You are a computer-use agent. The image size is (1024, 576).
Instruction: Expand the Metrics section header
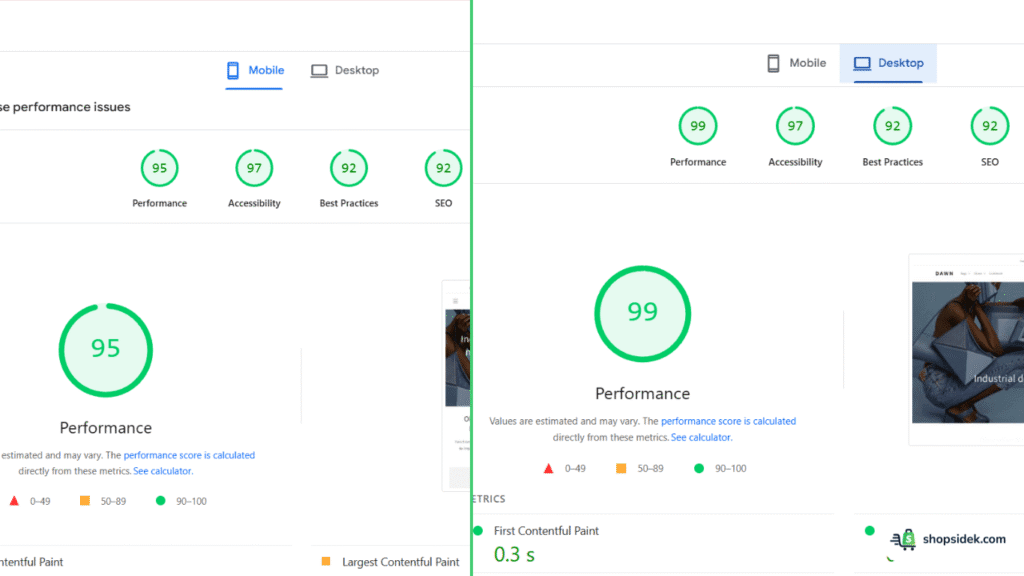[x=490, y=498]
